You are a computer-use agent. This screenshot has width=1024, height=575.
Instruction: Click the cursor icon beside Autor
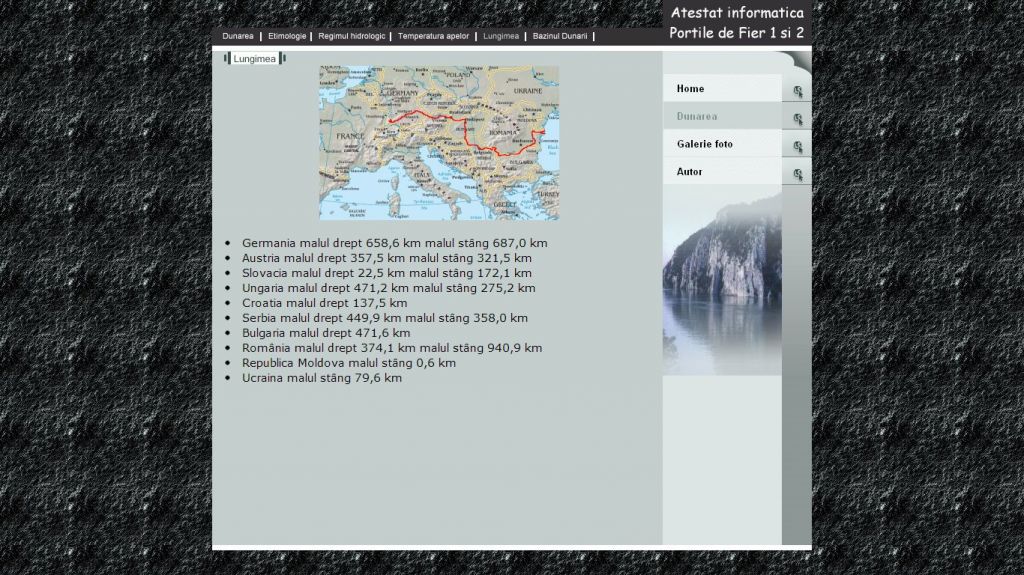click(797, 174)
